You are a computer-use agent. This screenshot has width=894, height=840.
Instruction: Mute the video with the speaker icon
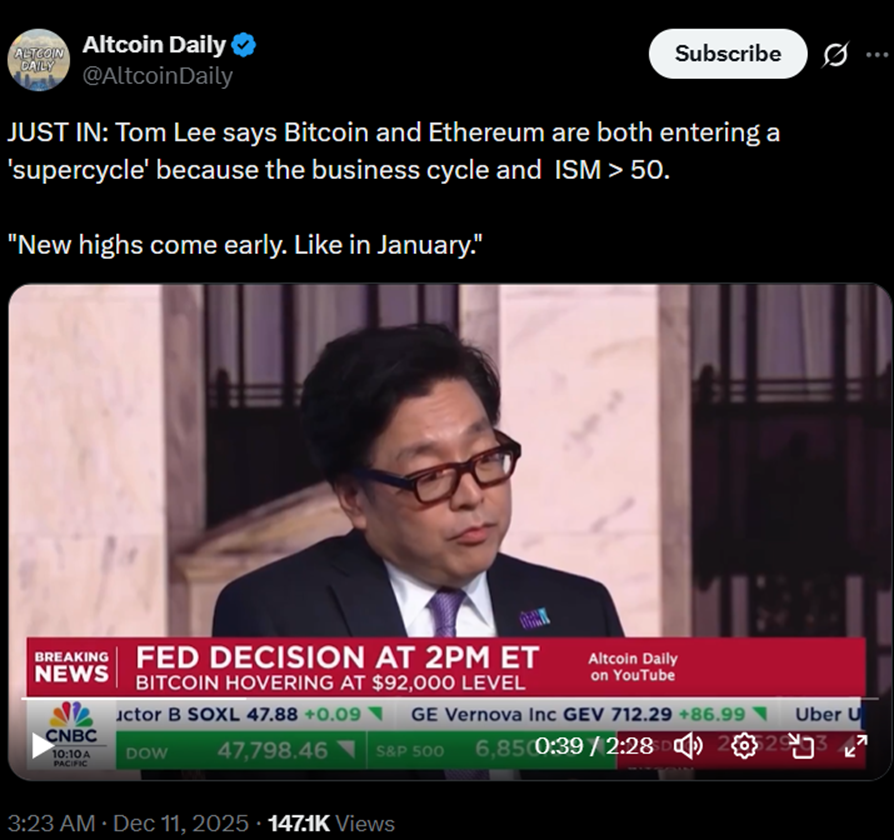click(x=688, y=746)
